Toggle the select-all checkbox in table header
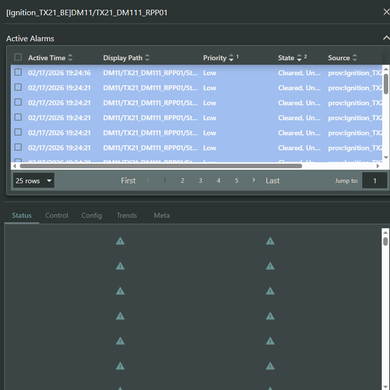The width and height of the screenshot is (390, 390). (18, 57)
